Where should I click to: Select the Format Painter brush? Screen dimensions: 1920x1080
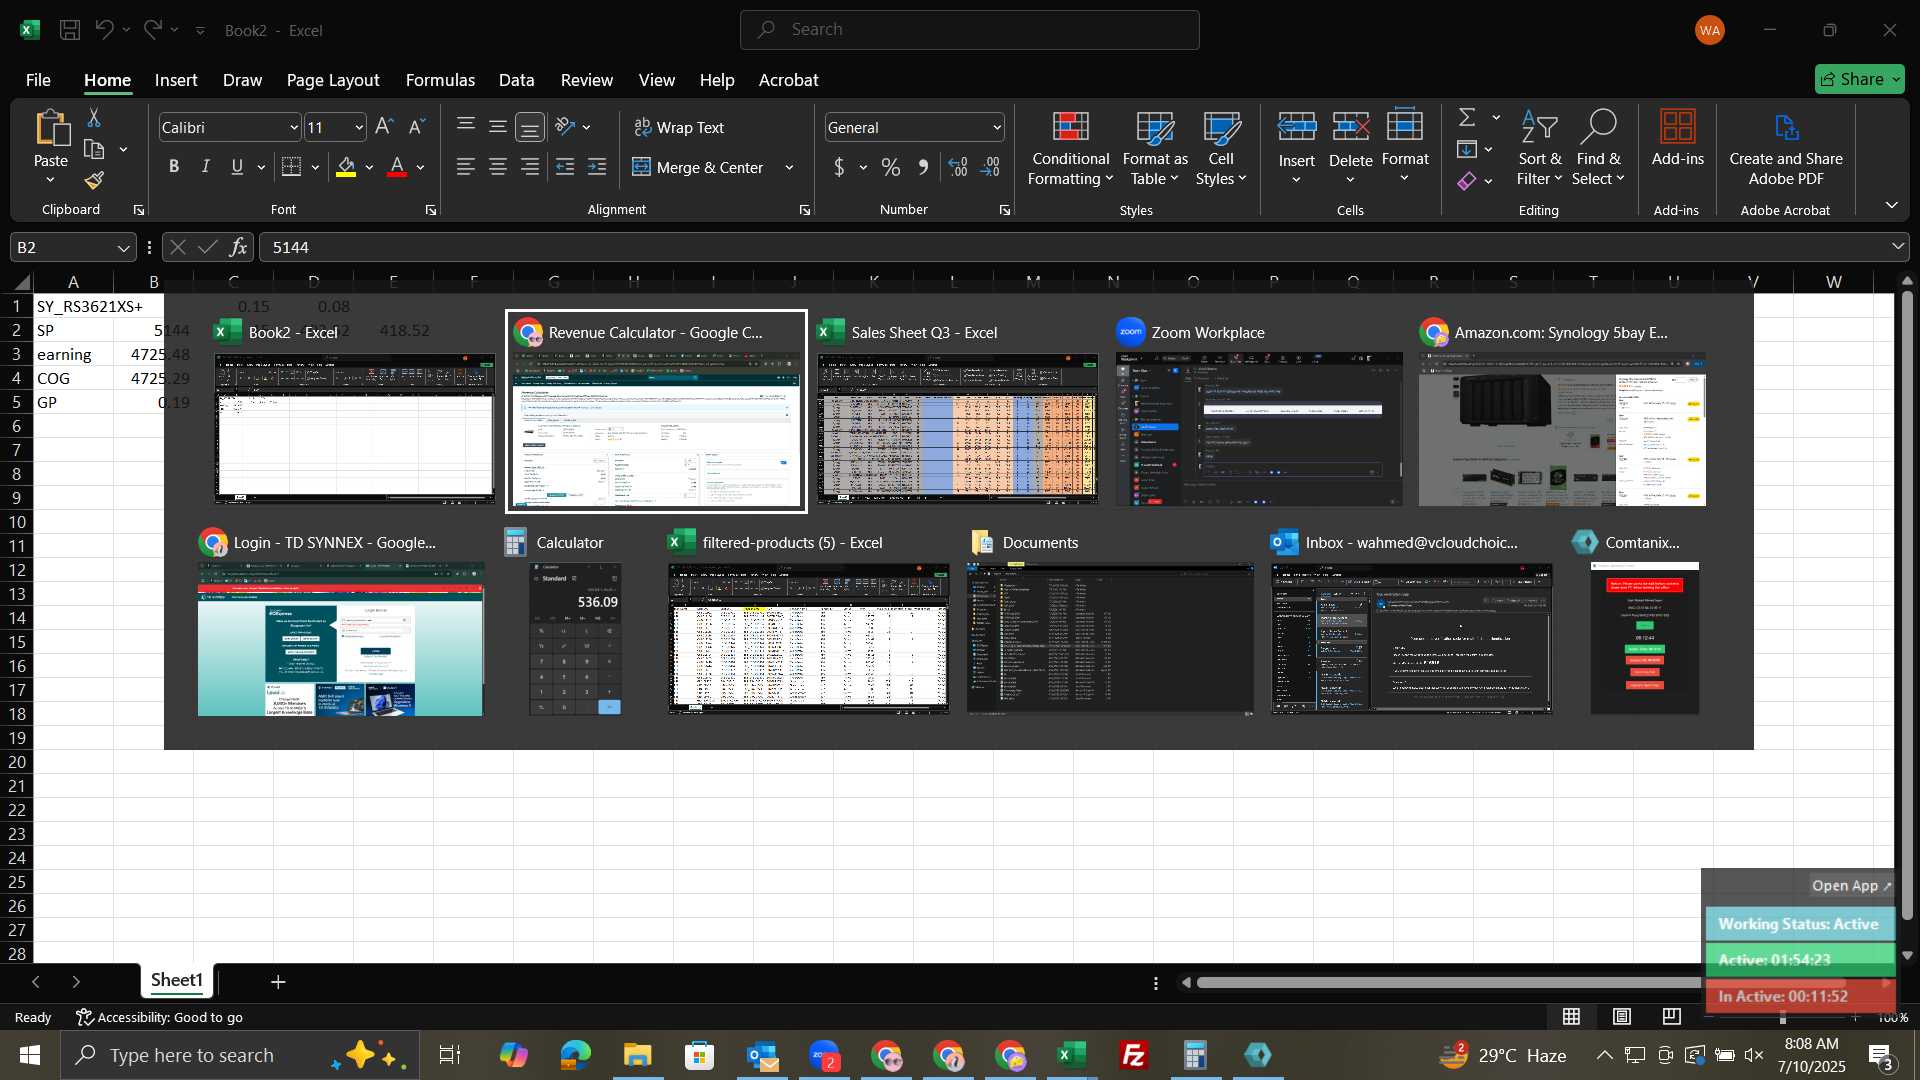(95, 180)
